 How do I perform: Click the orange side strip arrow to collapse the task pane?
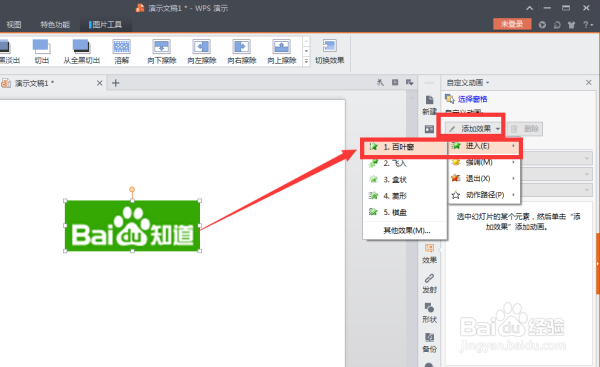598,263
